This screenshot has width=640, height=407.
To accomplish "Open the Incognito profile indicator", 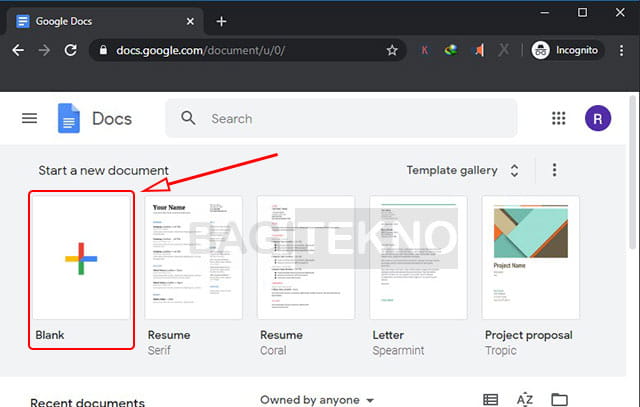I will point(567,50).
